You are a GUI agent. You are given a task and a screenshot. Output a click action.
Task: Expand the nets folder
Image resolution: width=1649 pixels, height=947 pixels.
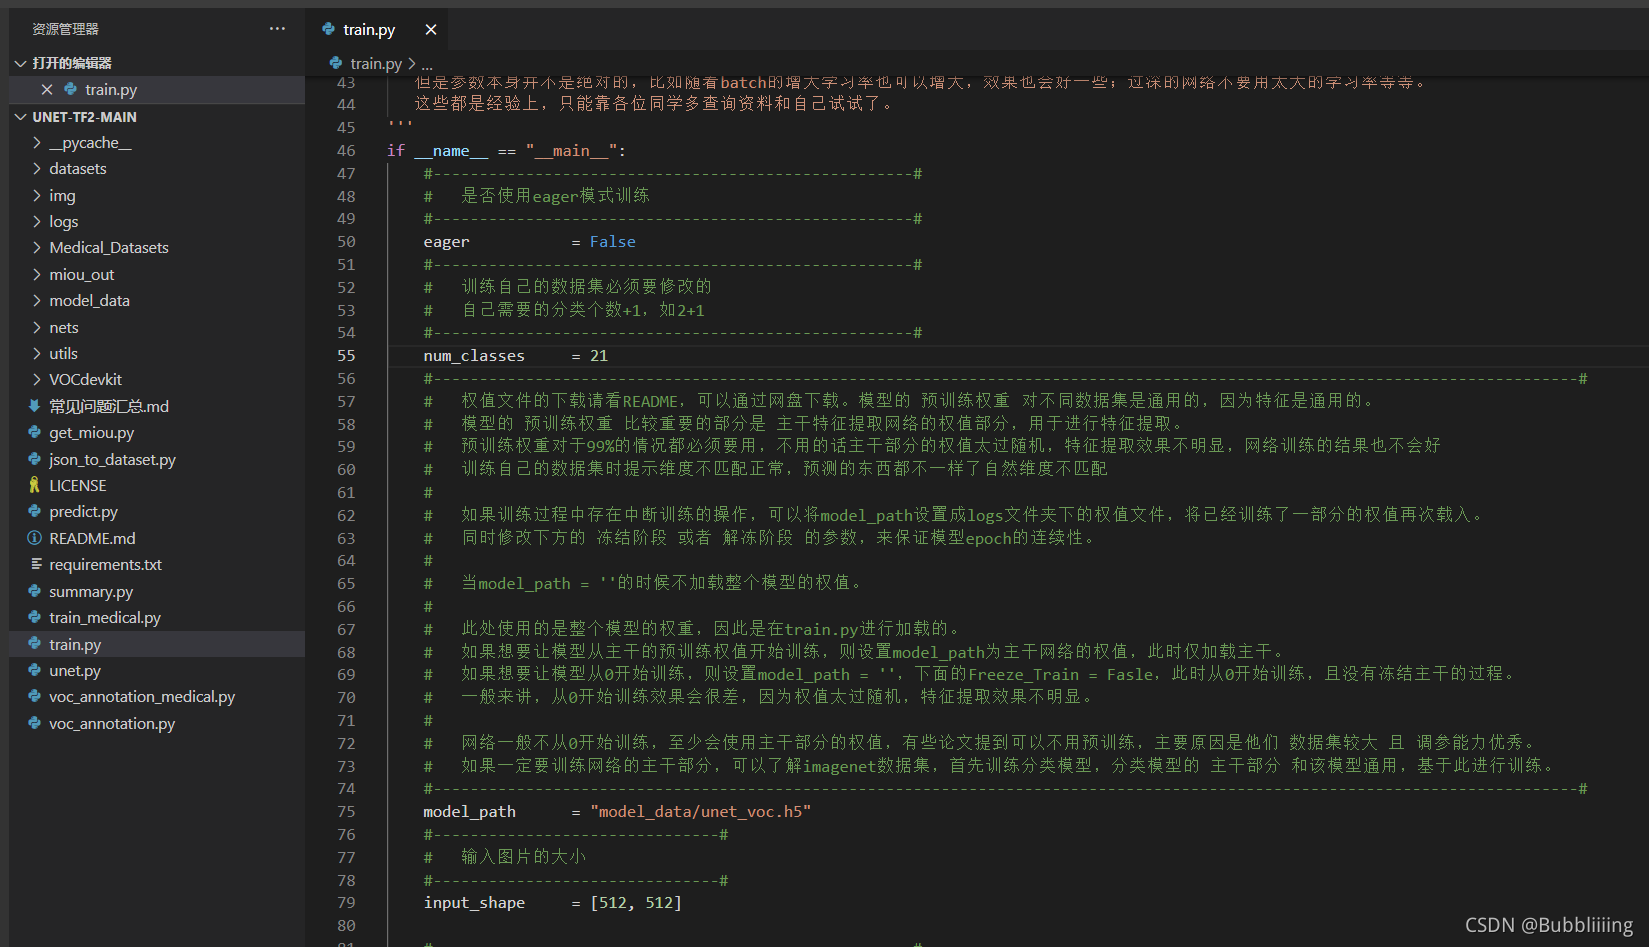(x=37, y=327)
